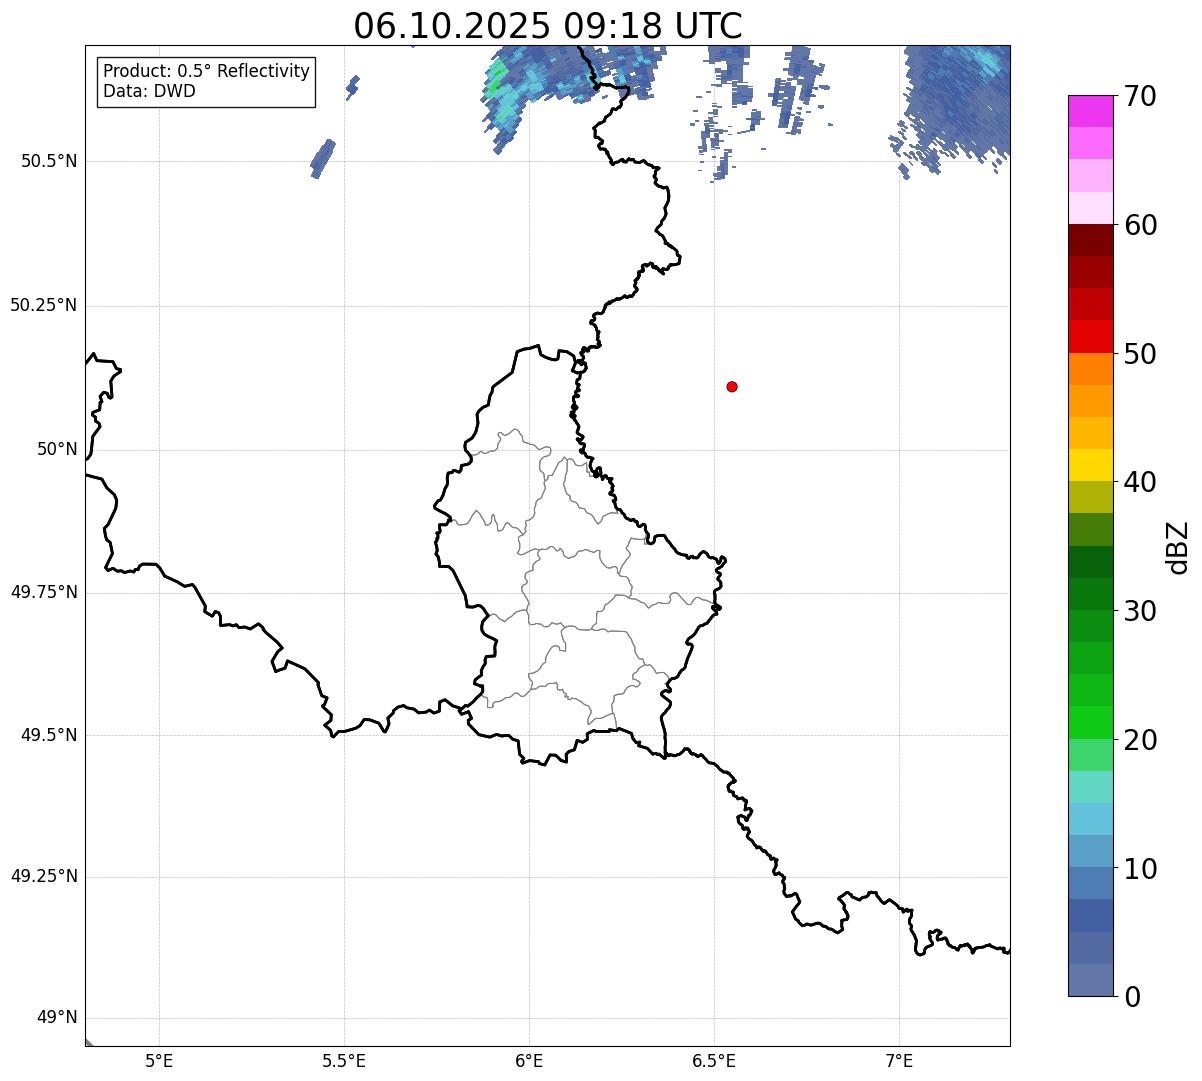Click the 7°E longitude label
This screenshot has width=1202, height=1081.
tap(899, 1061)
